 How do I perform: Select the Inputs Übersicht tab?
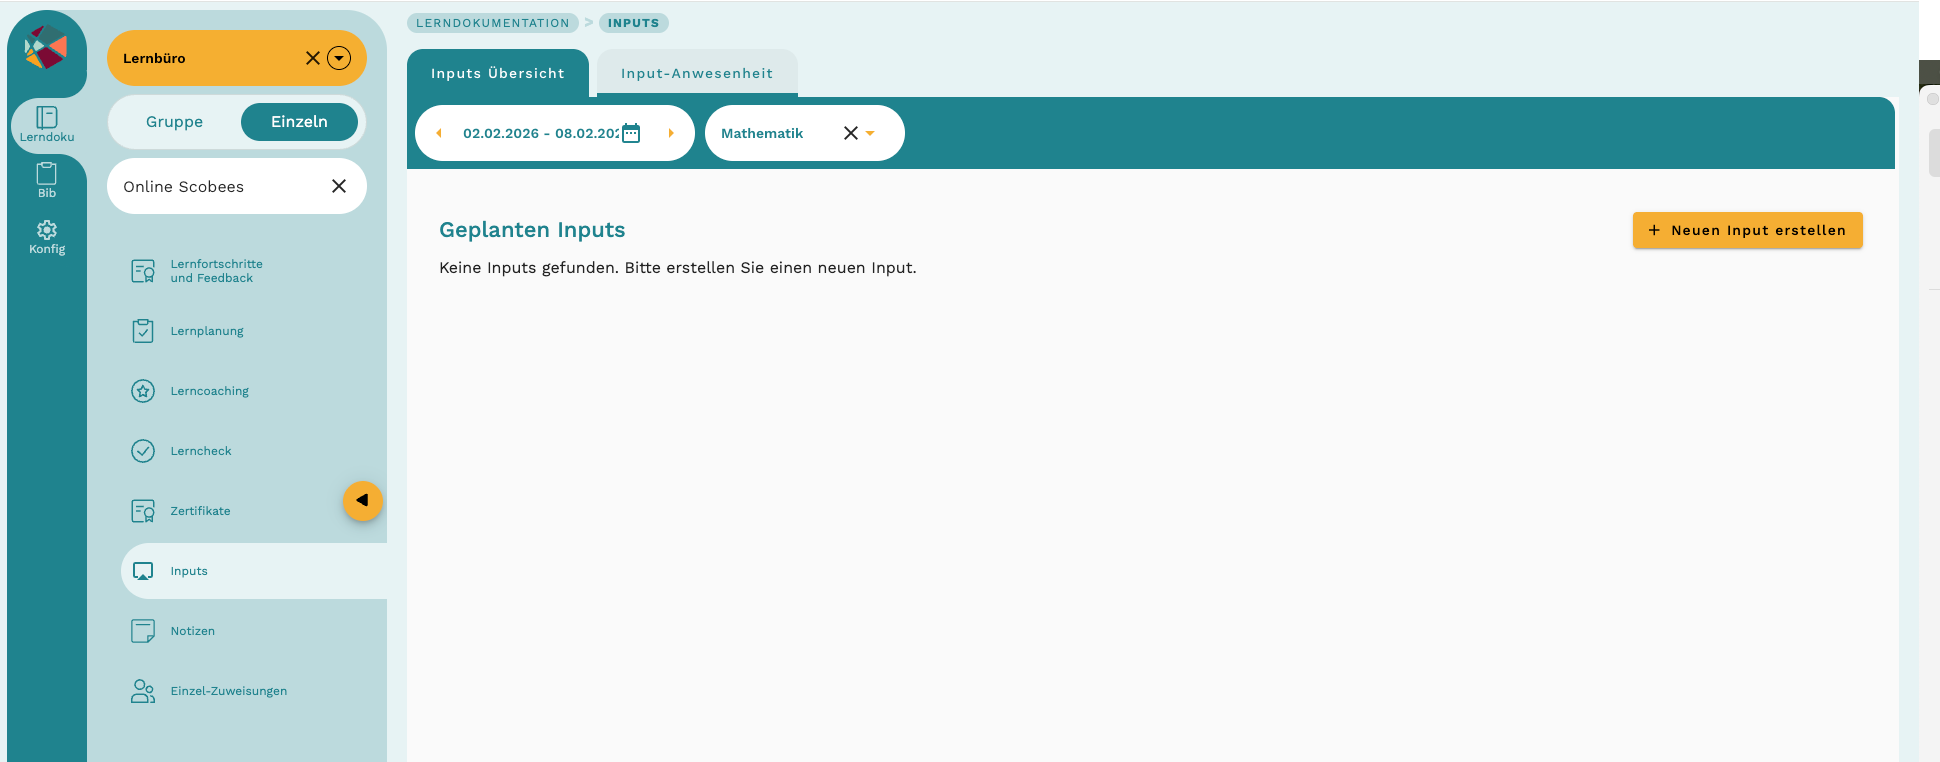pyautogui.click(x=497, y=73)
